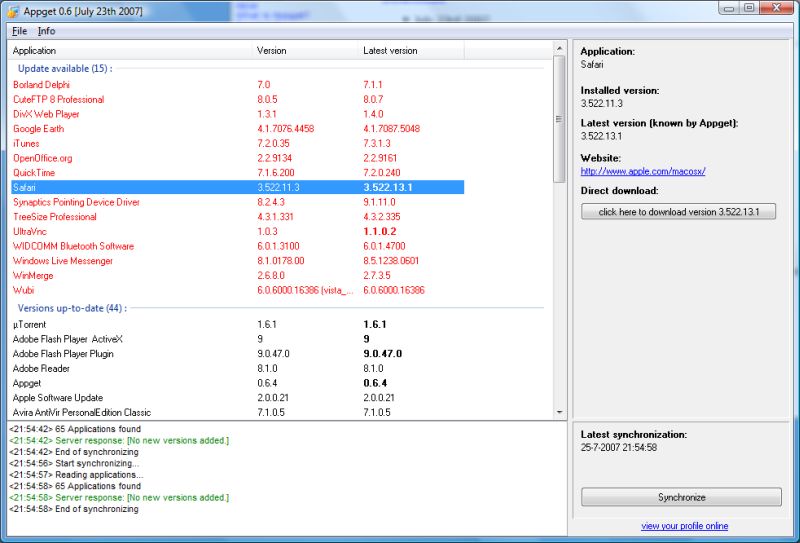The width and height of the screenshot is (800, 543).
Task: Click latest version 2.7.3.5 for WinMerge
Action: tap(377, 276)
